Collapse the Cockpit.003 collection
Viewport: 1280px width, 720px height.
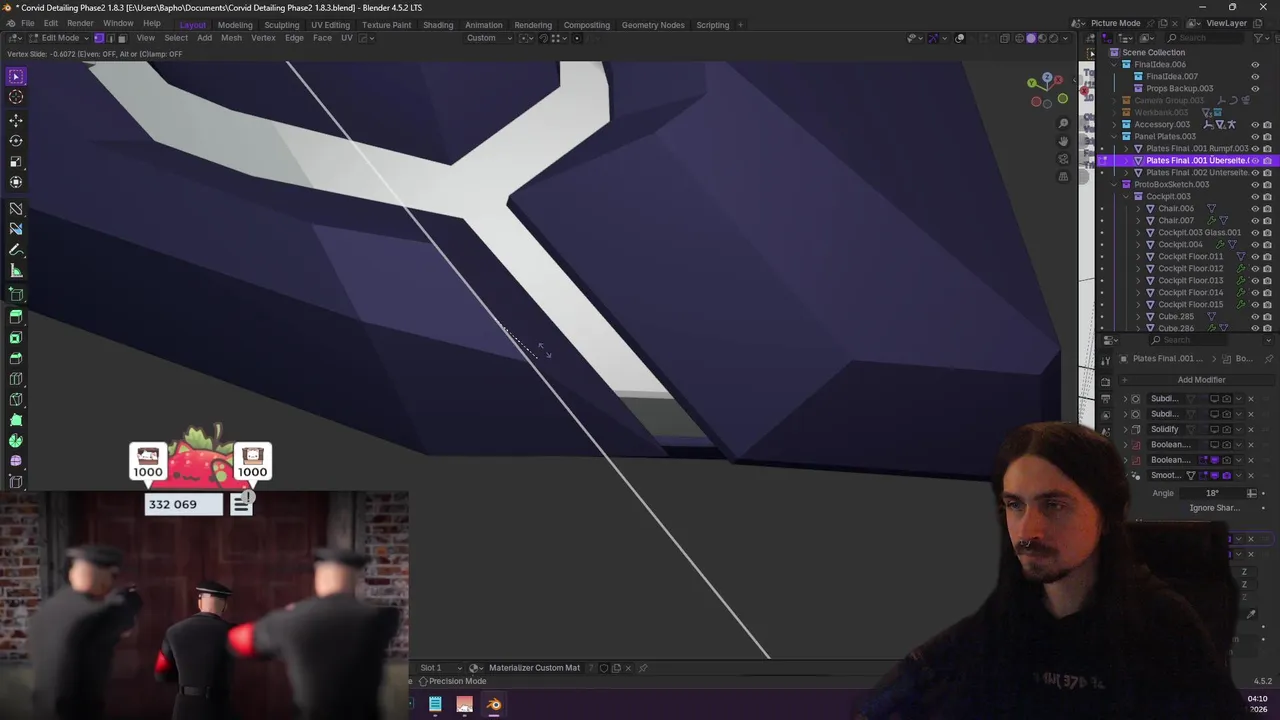coord(1126,196)
